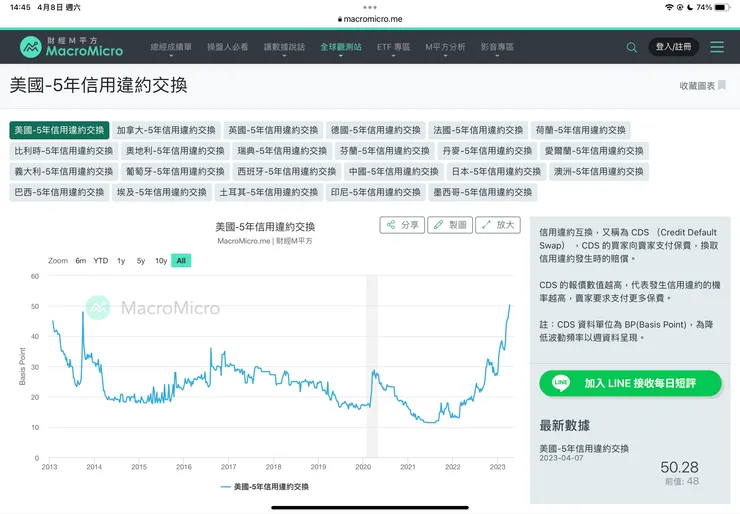This screenshot has height=514, width=740.
Task: Select 美國-5年信用違約交換 tab
Action: [x=59, y=130]
